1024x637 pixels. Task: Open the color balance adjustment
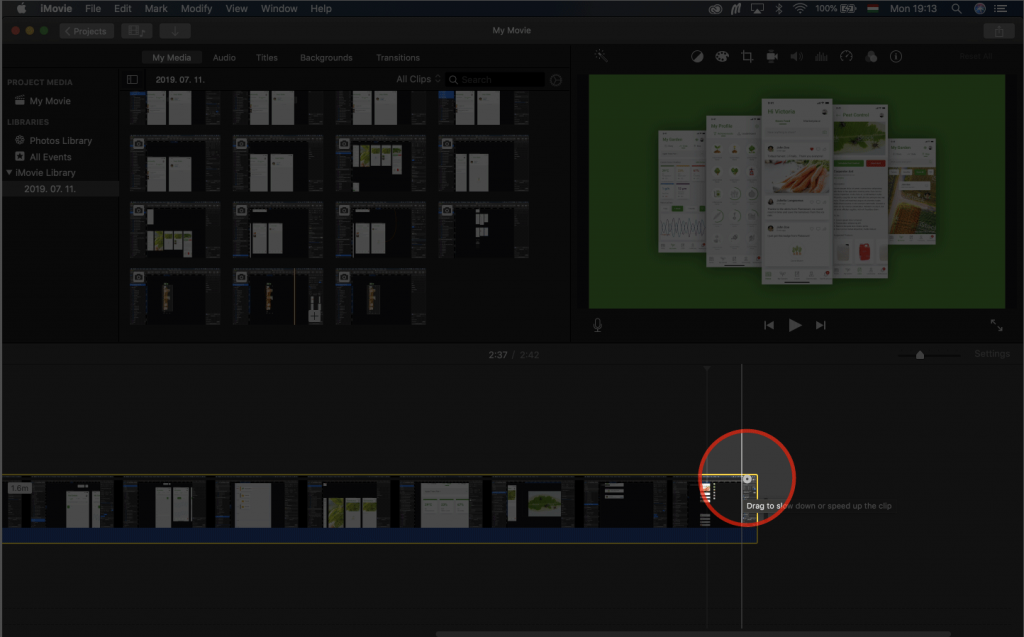coord(697,56)
